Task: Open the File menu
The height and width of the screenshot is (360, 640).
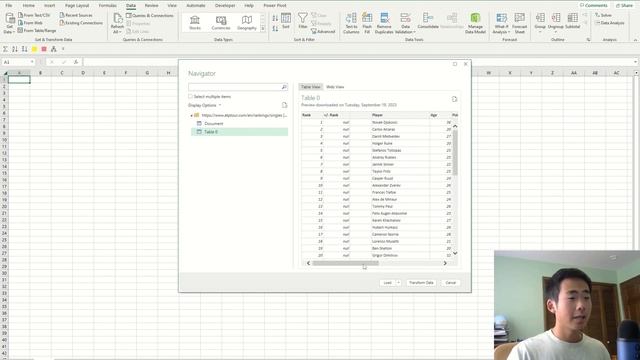Action: pyautogui.click(x=9, y=6)
